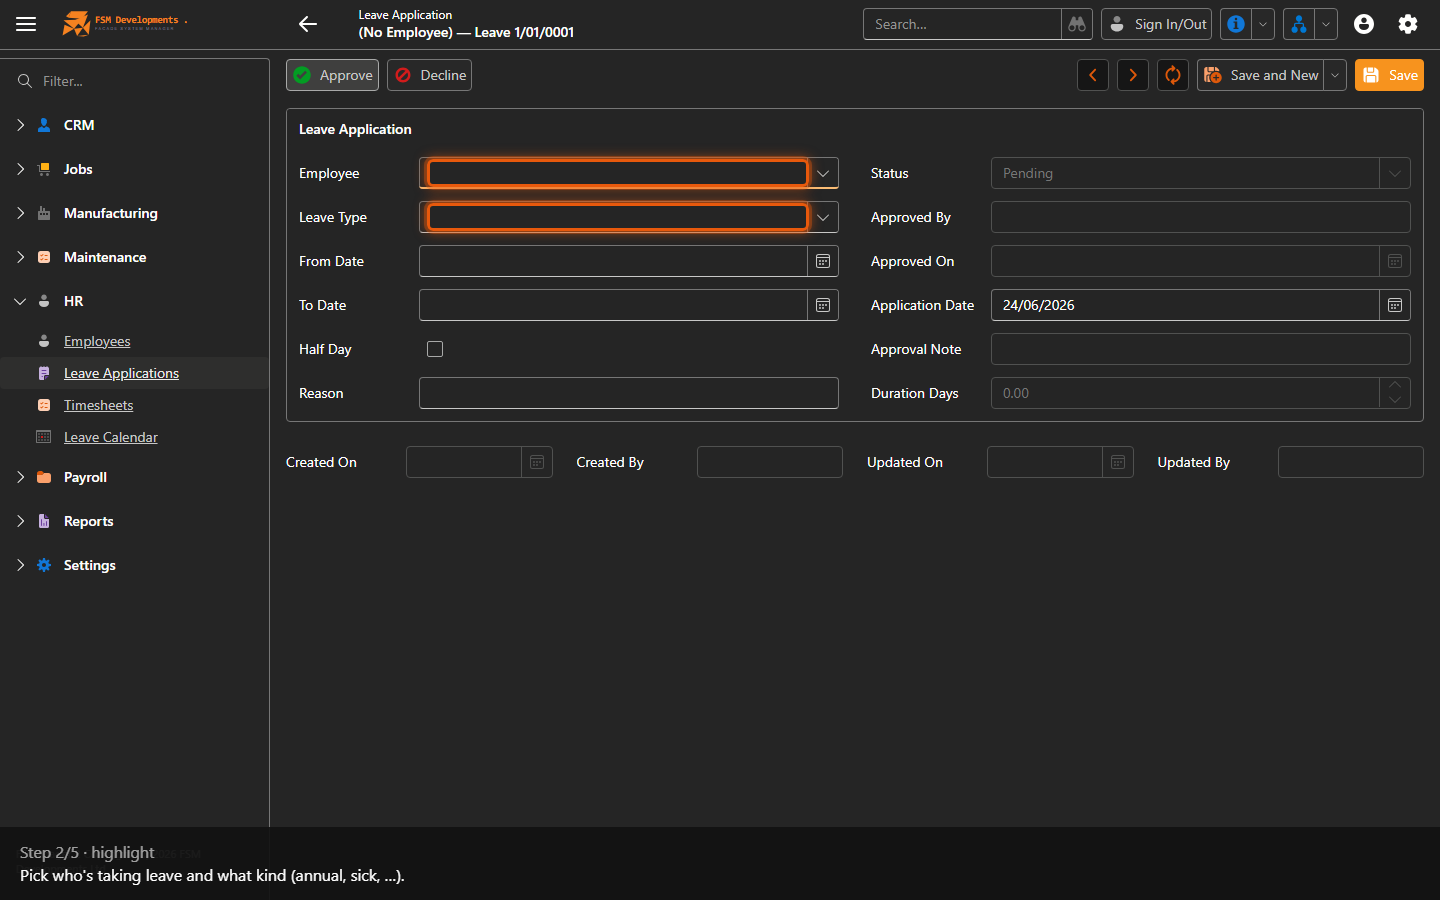Open Application Date calendar picker
The height and width of the screenshot is (900, 1440).
pyautogui.click(x=1395, y=305)
